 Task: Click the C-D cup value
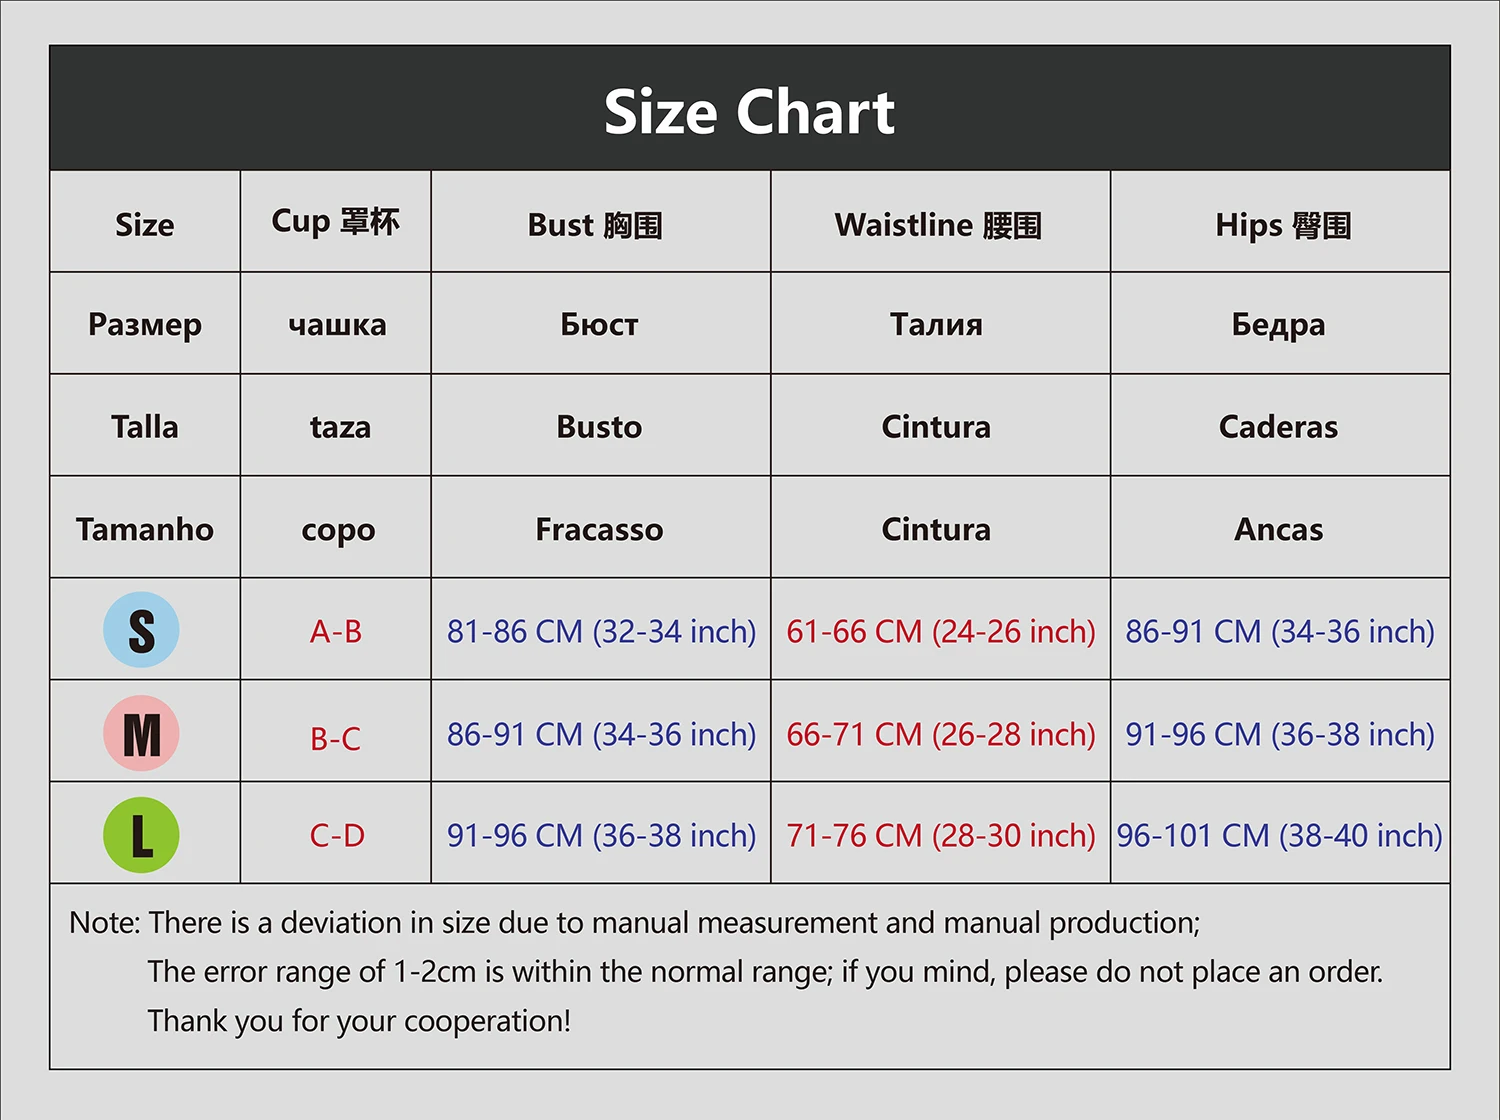click(x=337, y=835)
